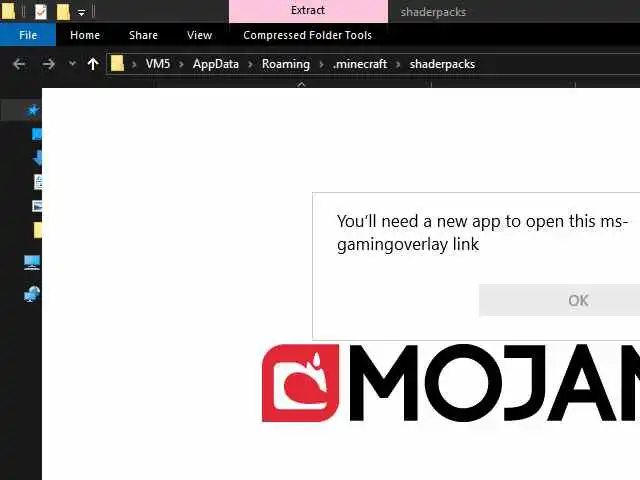The image size is (640, 480).
Task: Go back with the Back arrow
Action: 19,64
